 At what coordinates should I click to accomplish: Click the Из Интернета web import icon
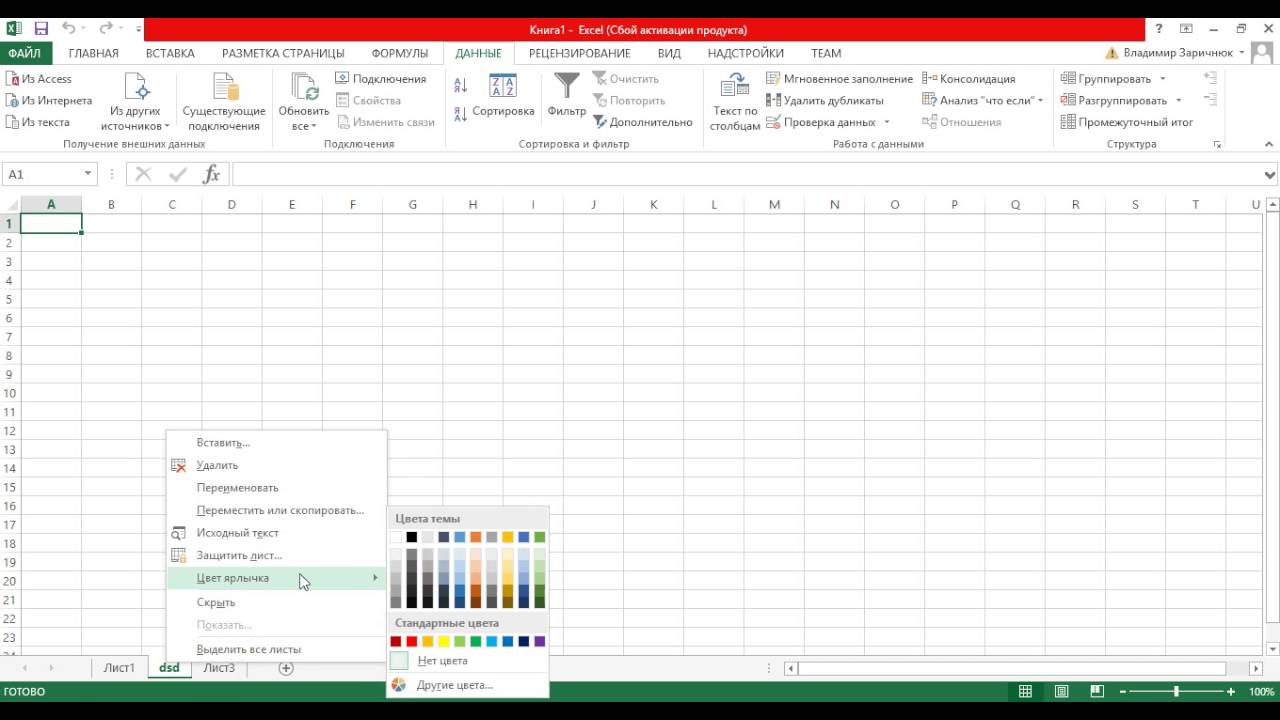point(12,100)
